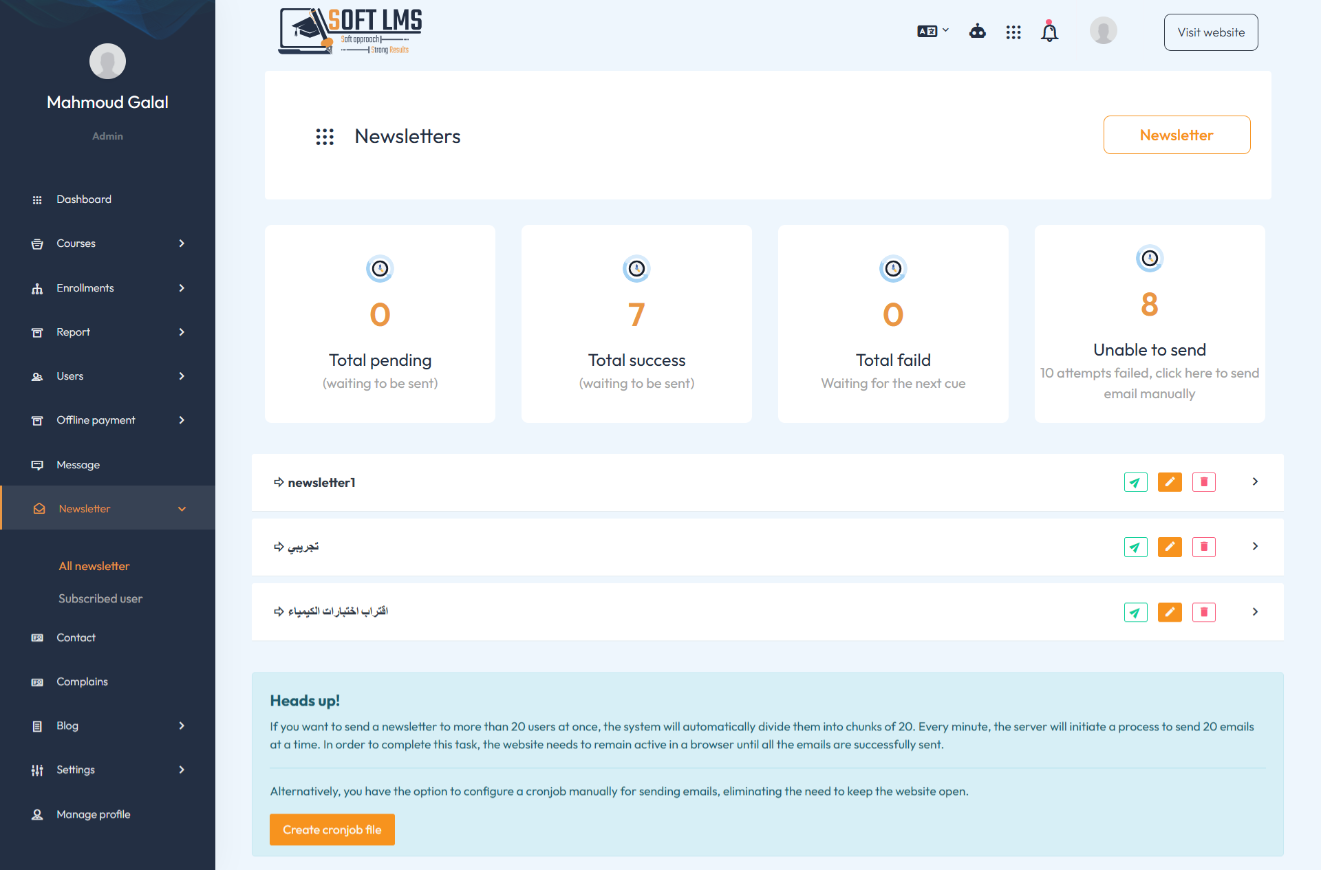Delete the اقتراب اختبارات الكيمياء newsletter
The width and height of the screenshot is (1321, 870).
coord(1203,612)
